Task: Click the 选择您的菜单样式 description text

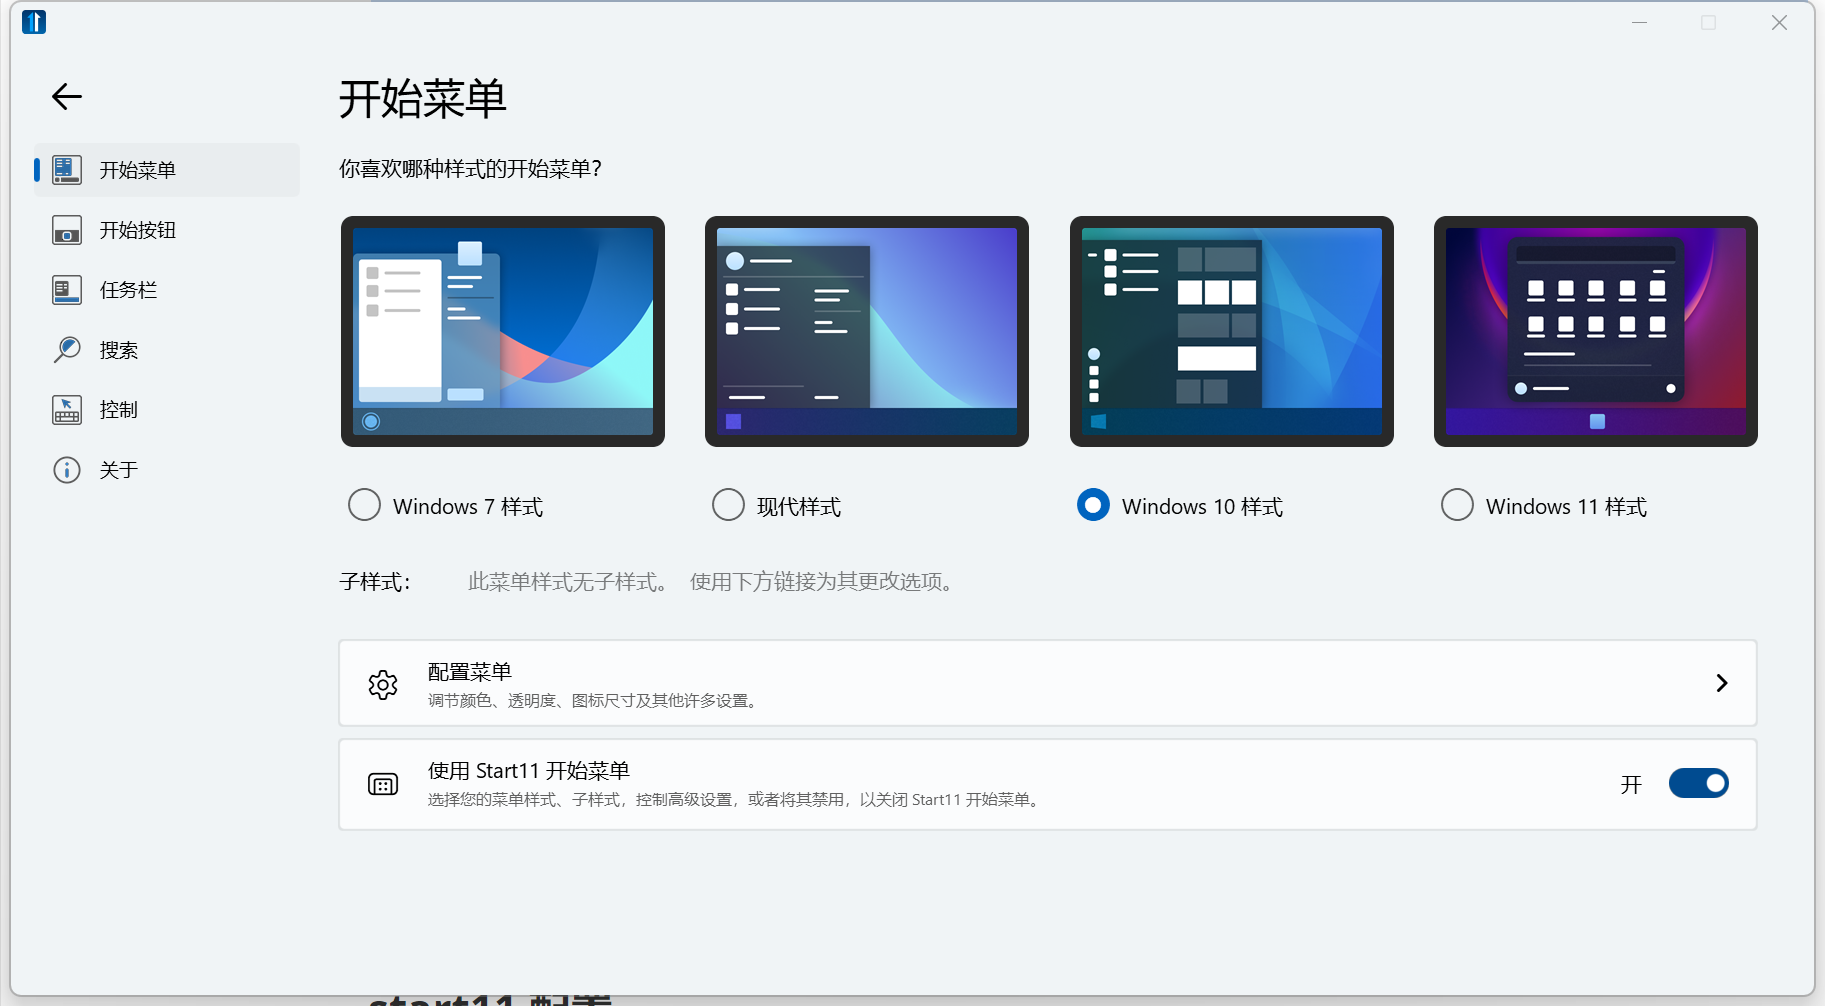Action: pyautogui.click(x=736, y=800)
